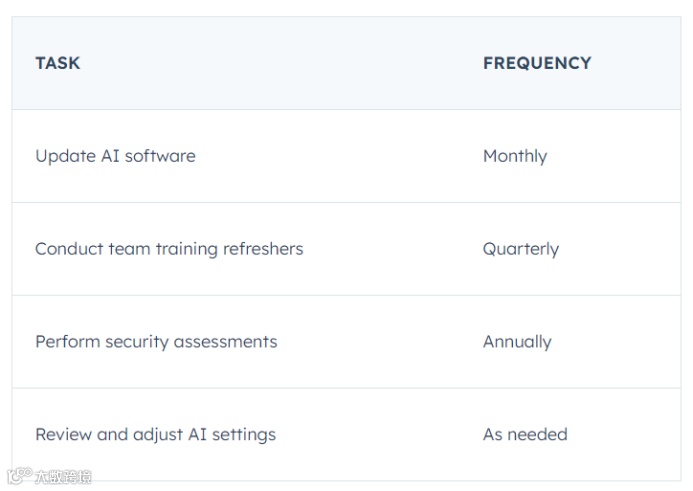Select the 'Conduct team training refreshers' cell

[169, 249]
